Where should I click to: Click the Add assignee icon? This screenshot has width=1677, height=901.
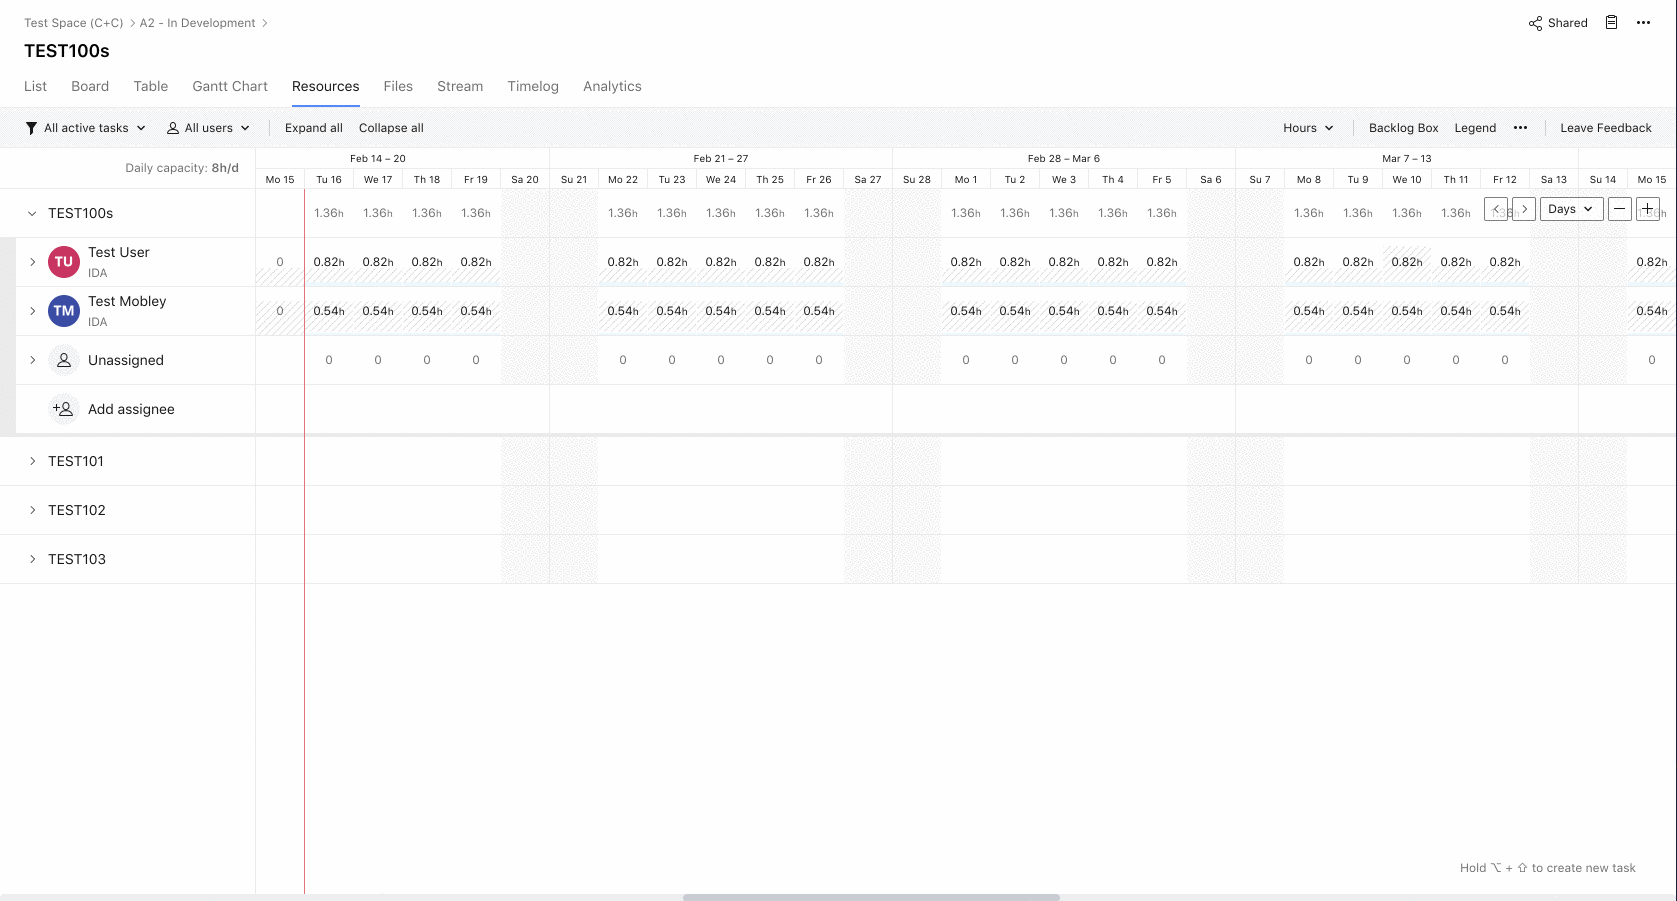pyautogui.click(x=63, y=409)
